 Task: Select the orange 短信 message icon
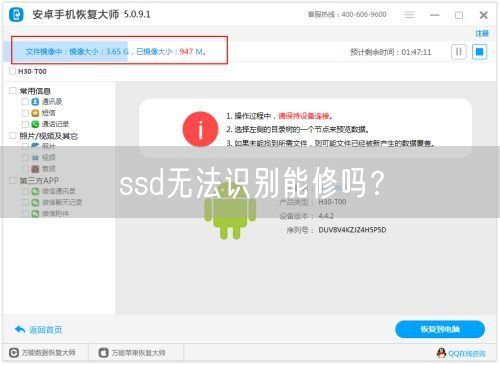(35, 113)
